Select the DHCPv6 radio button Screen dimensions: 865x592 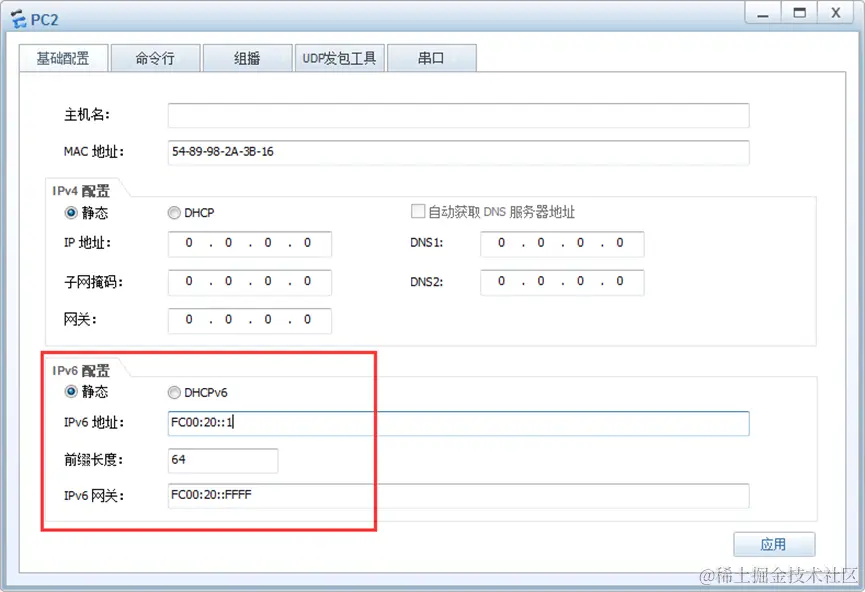[174, 392]
